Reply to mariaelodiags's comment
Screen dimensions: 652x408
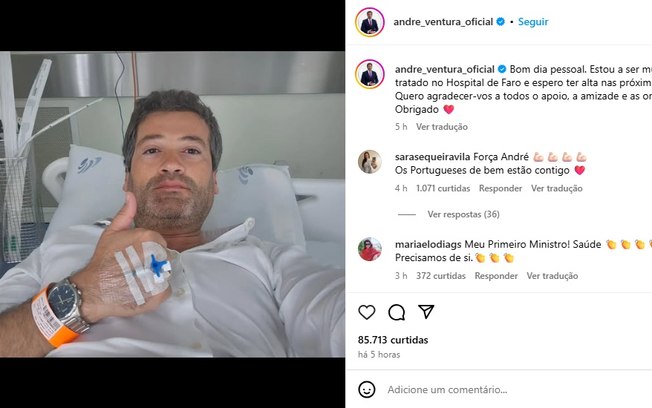(x=496, y=276)
